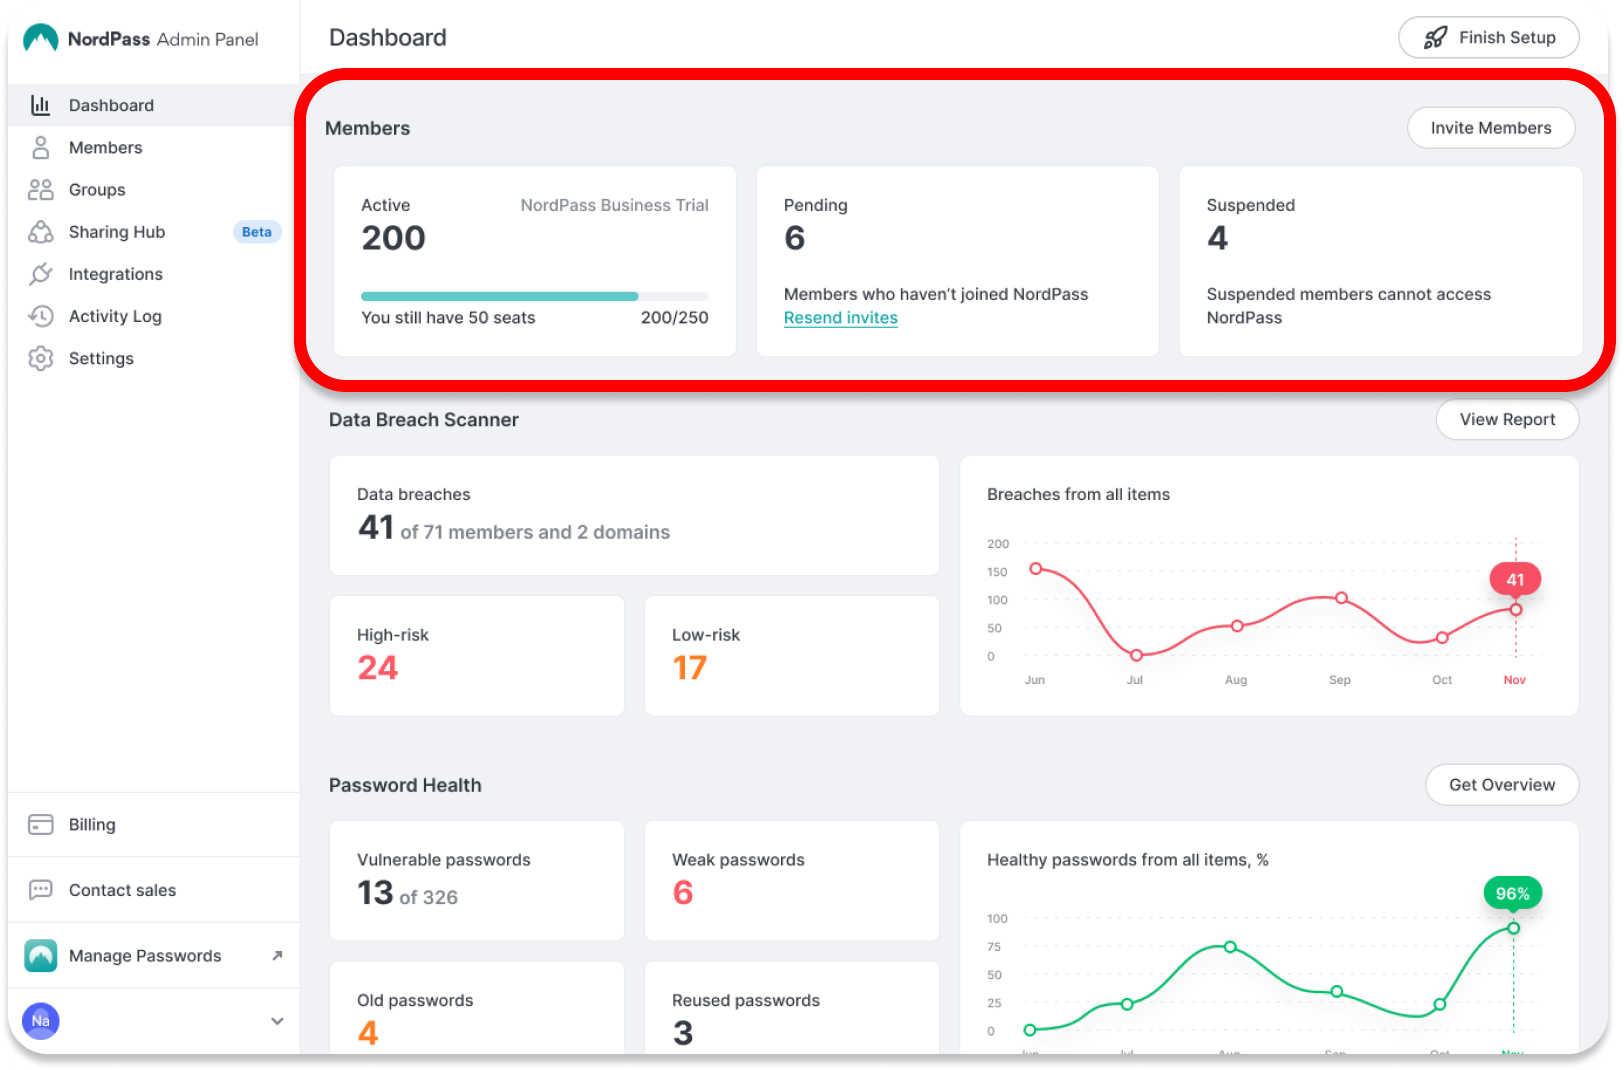Viewport: 1624px width, 1070px height.
Task: Click the Contact sales chat icon
Action: (40, 890)
